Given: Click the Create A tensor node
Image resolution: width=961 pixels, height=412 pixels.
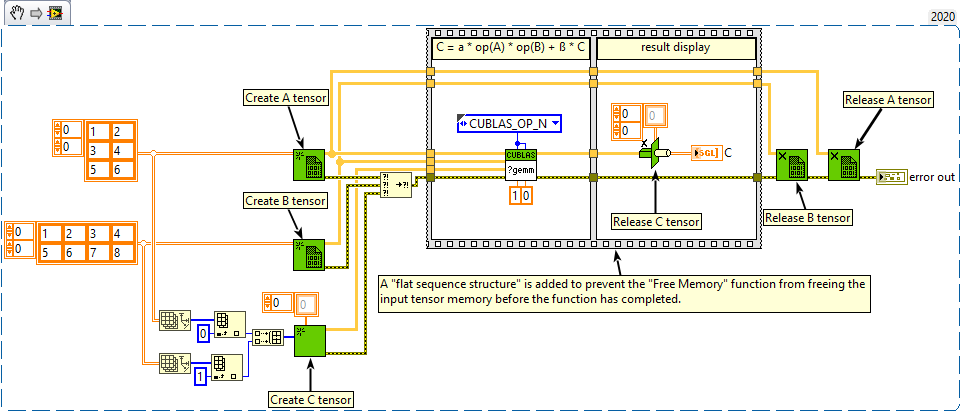Looking at the screenshot, I should click(308, 165).
